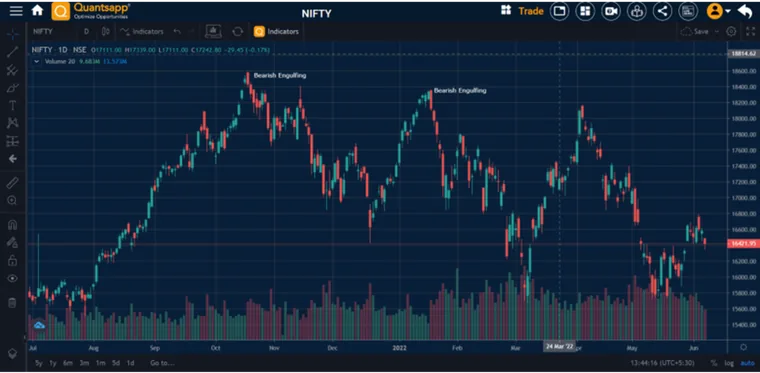The image size is (760, 373).
Task: Select the pitchfork drawing tool
Action: point(12,70)
